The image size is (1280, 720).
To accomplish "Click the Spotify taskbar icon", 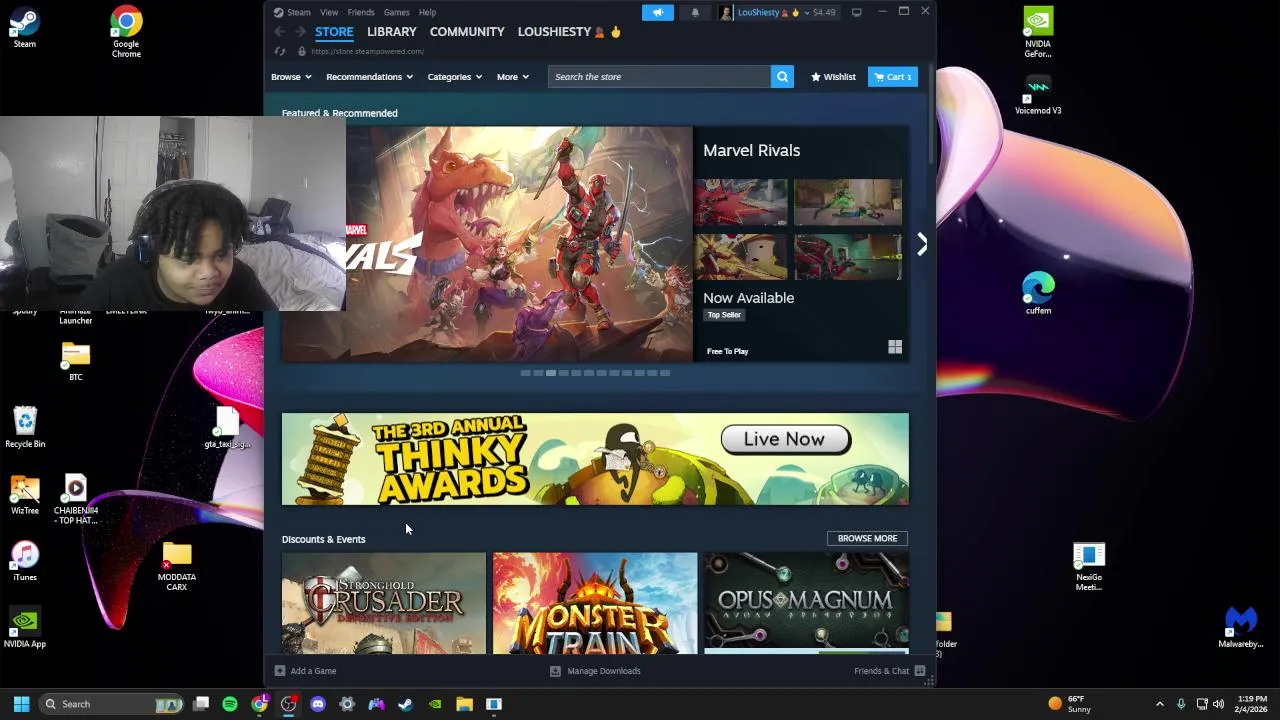I will tap(230, 704).
